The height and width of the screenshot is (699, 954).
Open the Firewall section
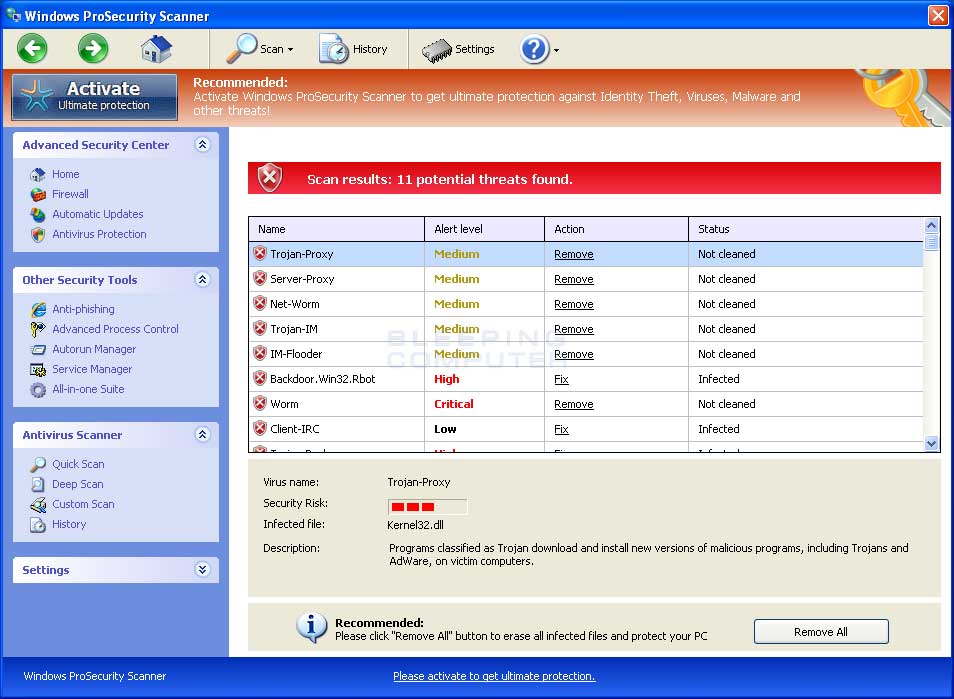click(70, 194)
